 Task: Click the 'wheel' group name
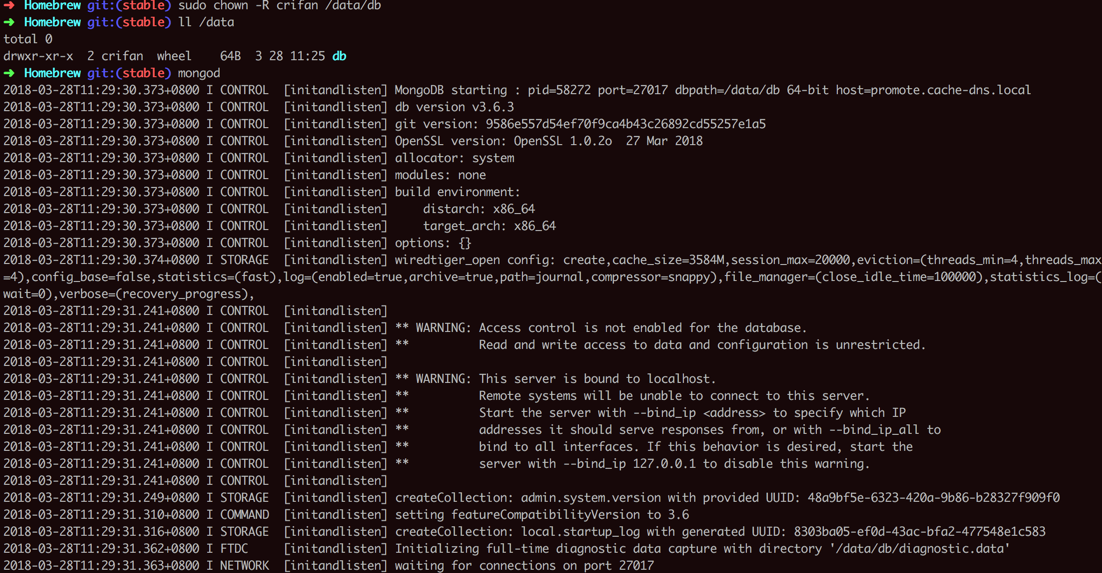[174, 56]
